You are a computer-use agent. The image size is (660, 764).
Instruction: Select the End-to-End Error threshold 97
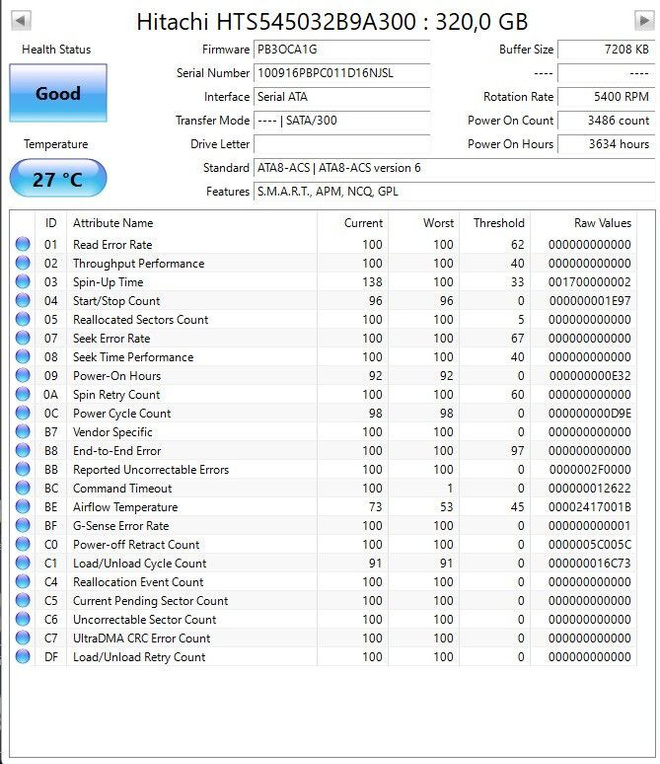point(517,451)
